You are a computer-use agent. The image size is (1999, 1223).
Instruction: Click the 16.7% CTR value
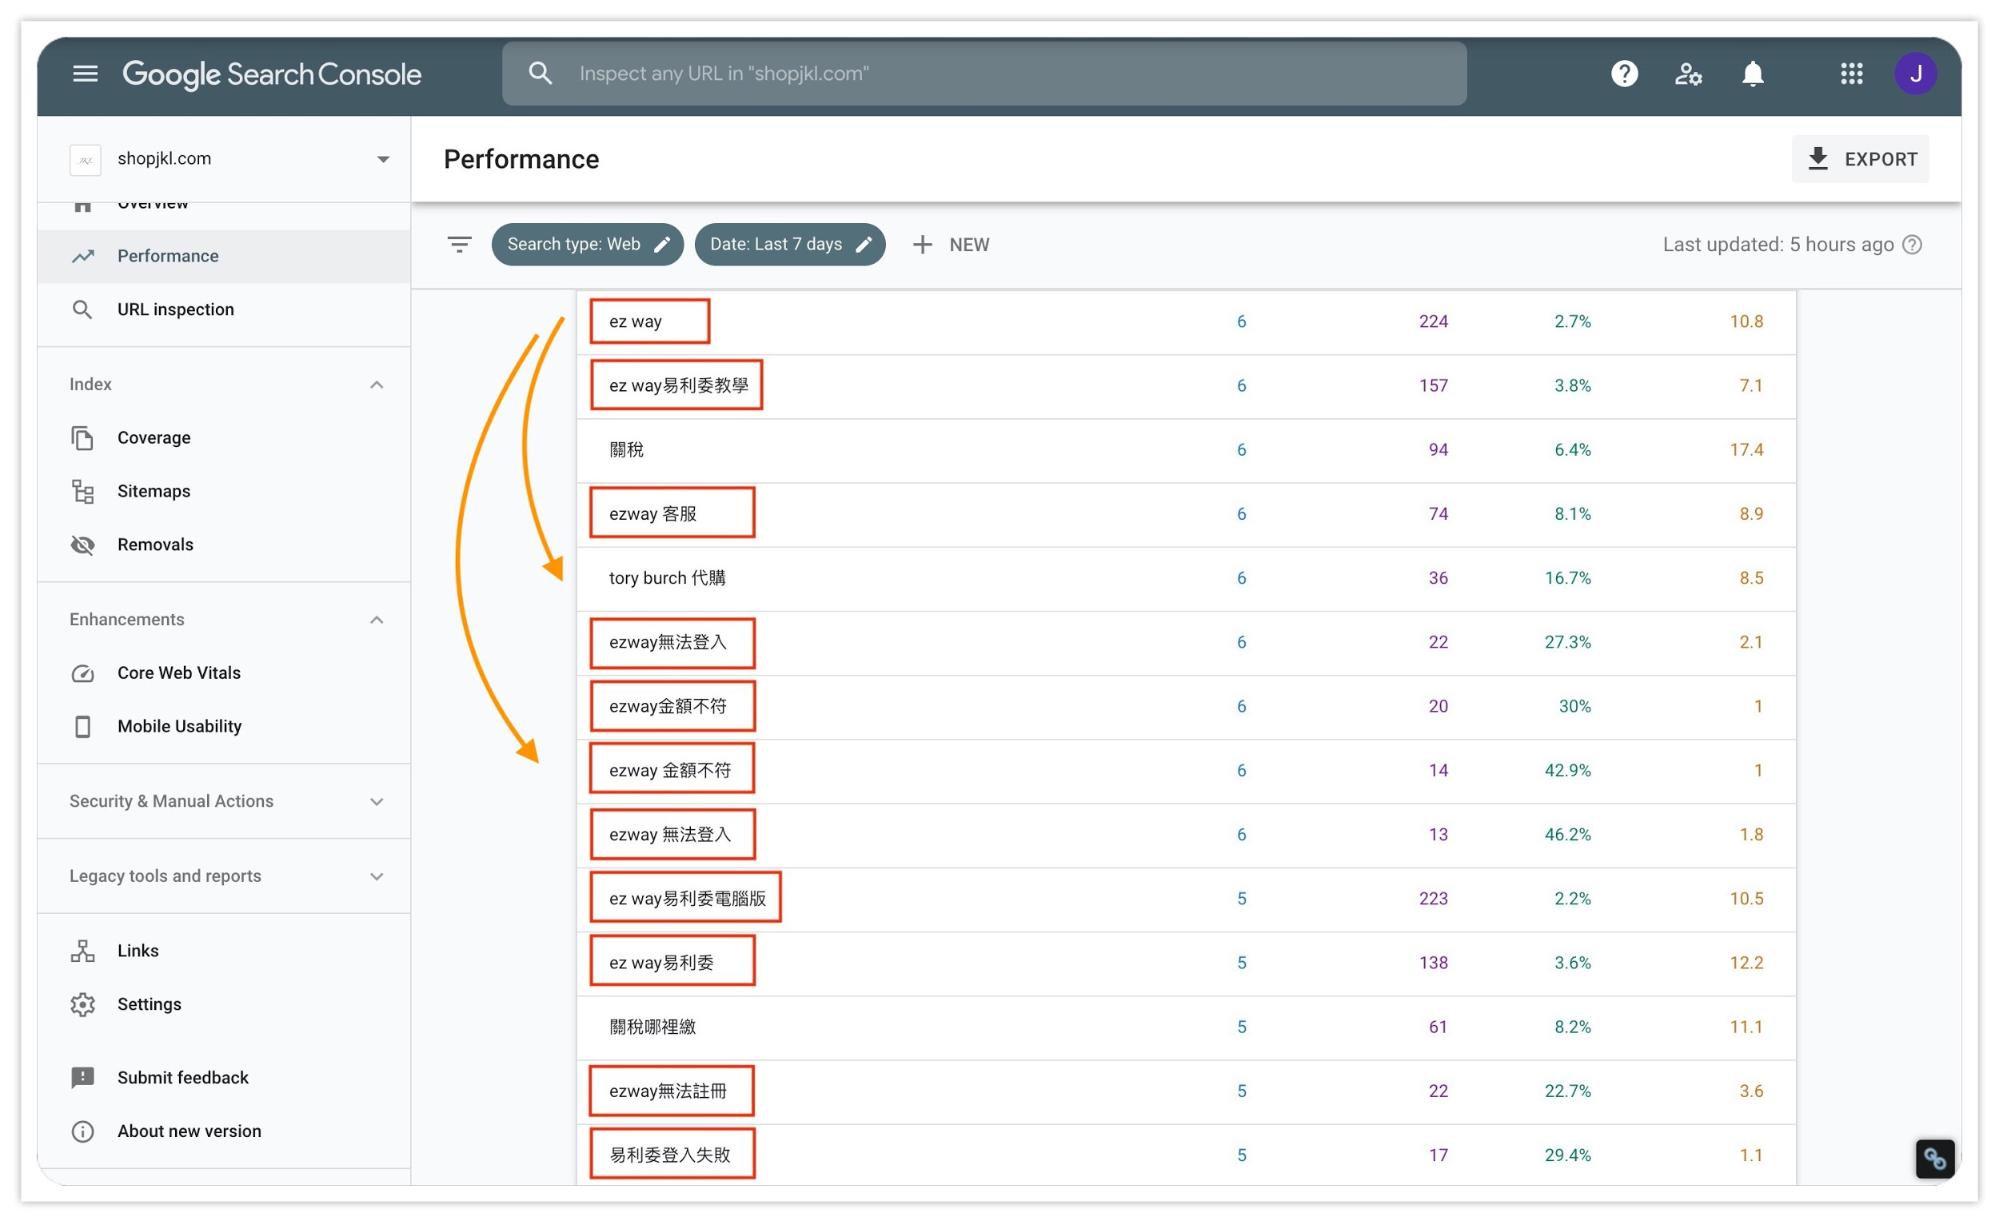coord(1567,578)
